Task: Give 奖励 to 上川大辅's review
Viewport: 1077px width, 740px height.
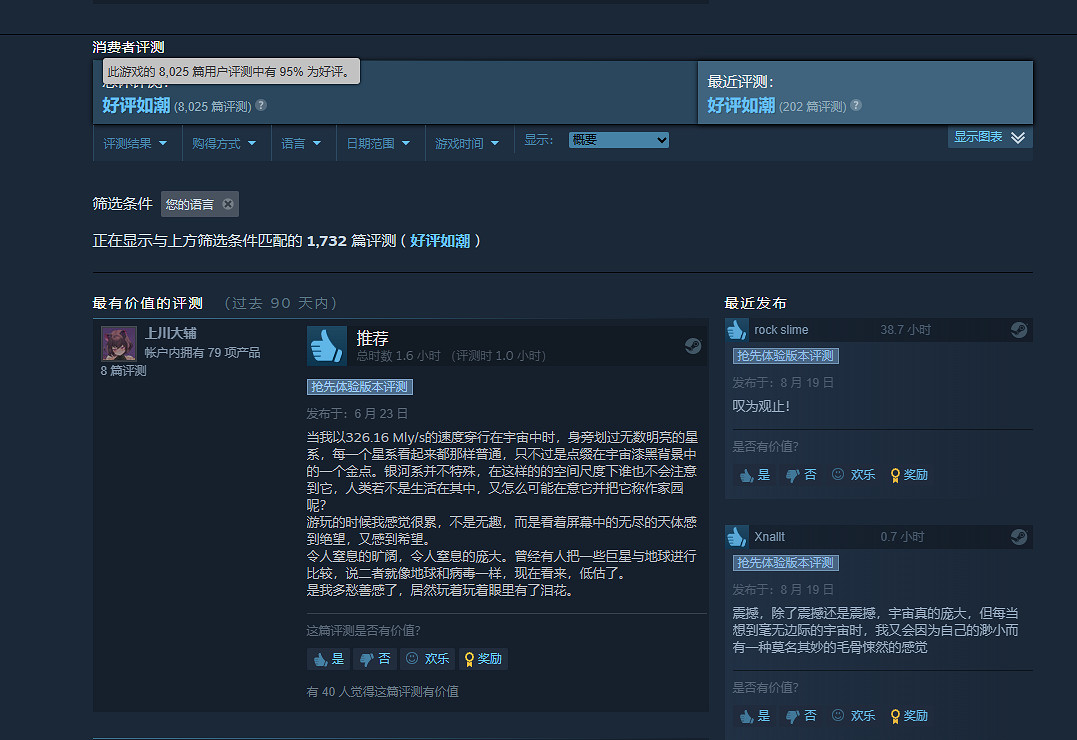Action: (x=483, y=659)
